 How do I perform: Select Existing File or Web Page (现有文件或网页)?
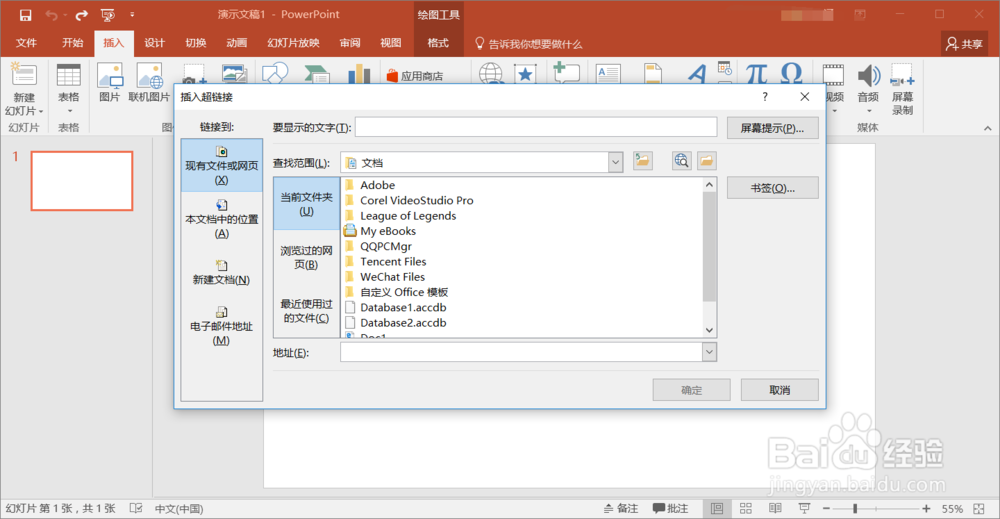[x=221, y=165]
